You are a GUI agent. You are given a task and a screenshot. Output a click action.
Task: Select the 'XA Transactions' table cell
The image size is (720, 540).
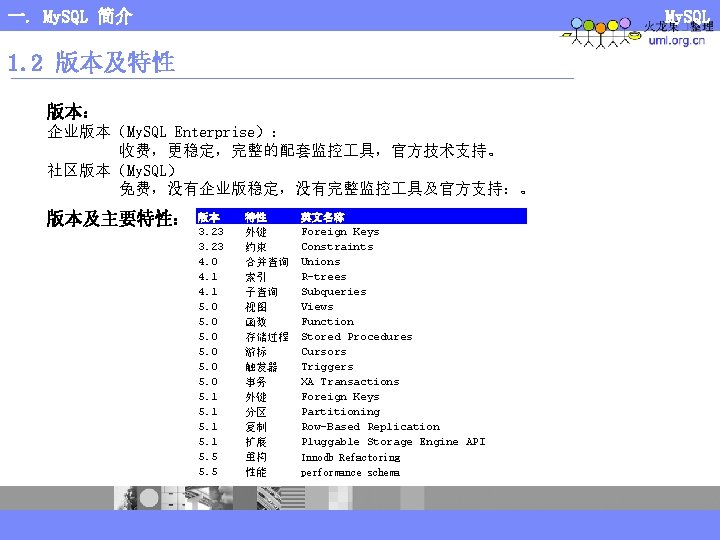click(x=350, y=382)
